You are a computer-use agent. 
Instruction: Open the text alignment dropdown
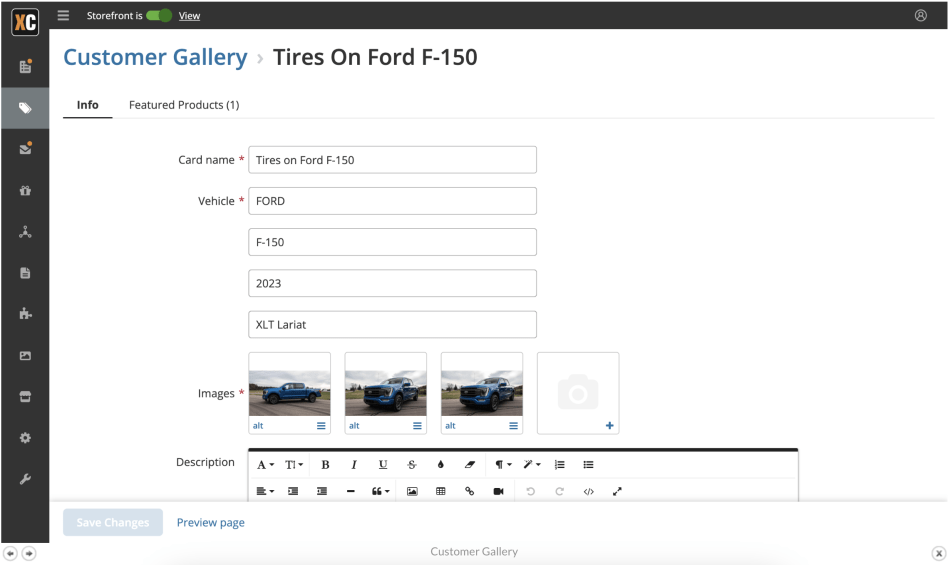tap(265, 491)
